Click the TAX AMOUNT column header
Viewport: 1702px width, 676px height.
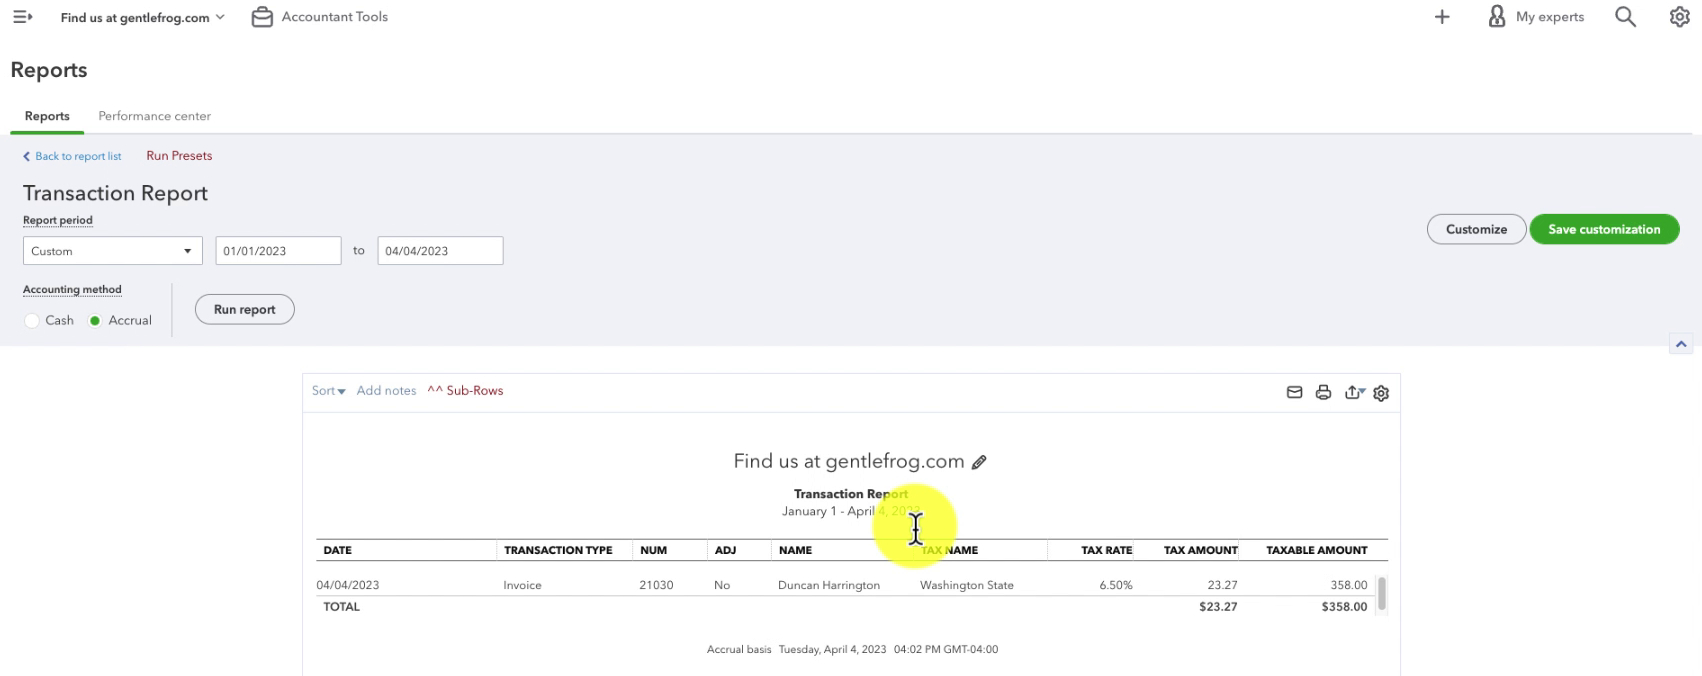coord(1201,550)
